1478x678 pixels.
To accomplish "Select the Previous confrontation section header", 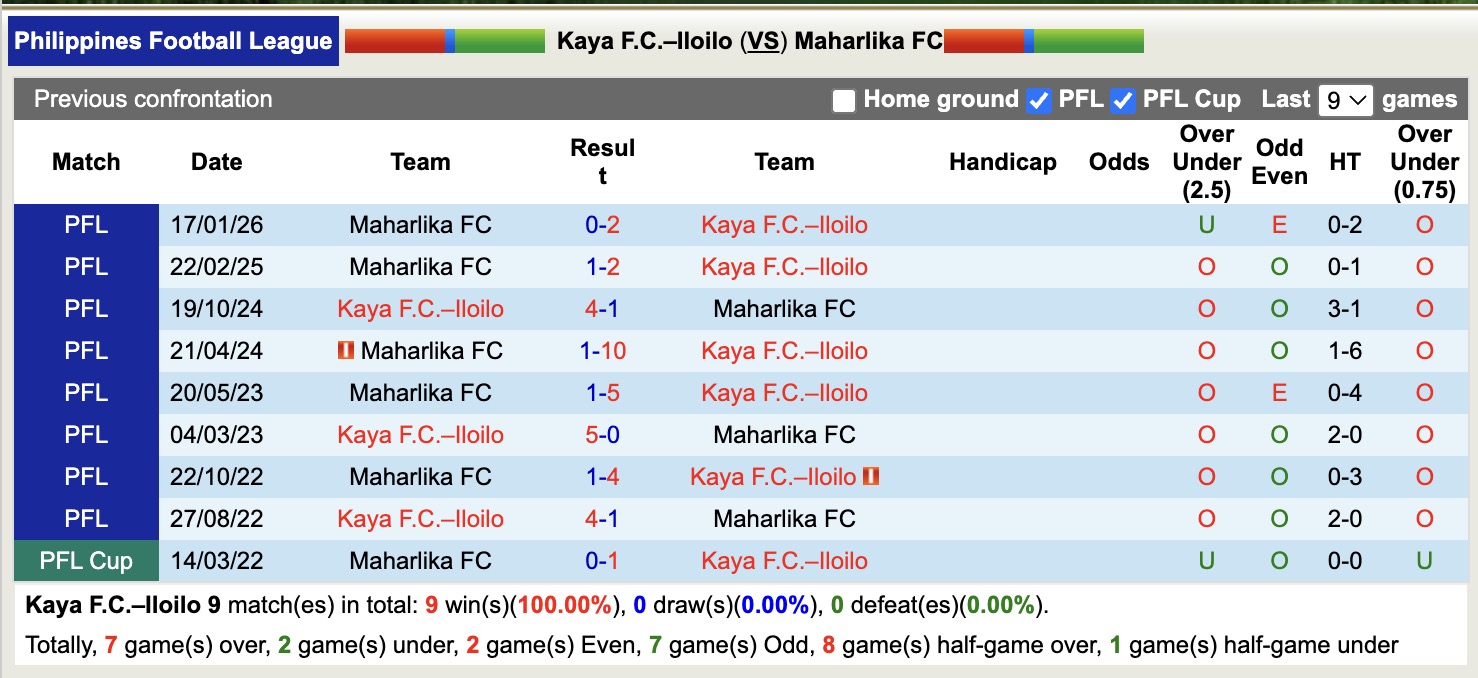I will tap(153, 99).
